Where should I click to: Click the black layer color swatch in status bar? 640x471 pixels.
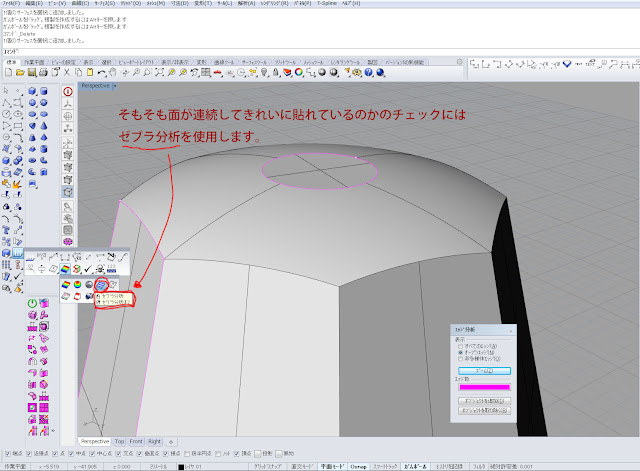[181, 467]
